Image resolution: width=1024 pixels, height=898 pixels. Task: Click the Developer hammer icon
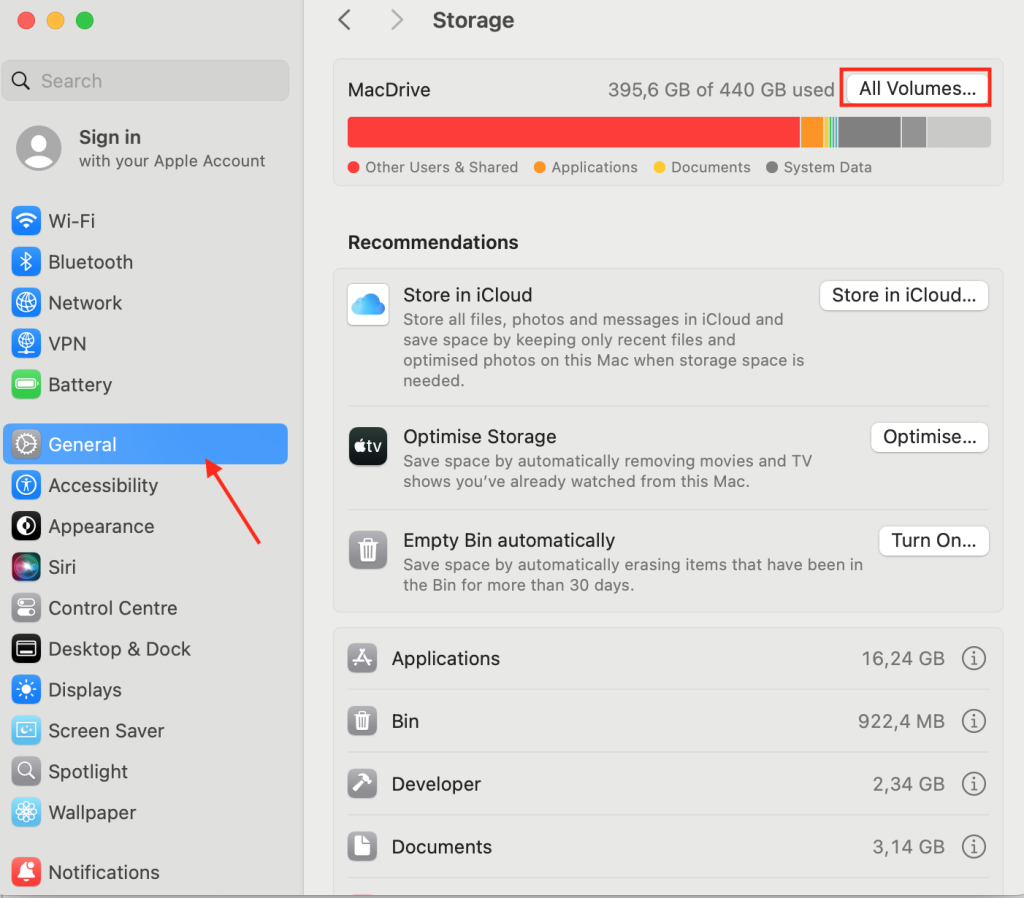tap(362, 784)
